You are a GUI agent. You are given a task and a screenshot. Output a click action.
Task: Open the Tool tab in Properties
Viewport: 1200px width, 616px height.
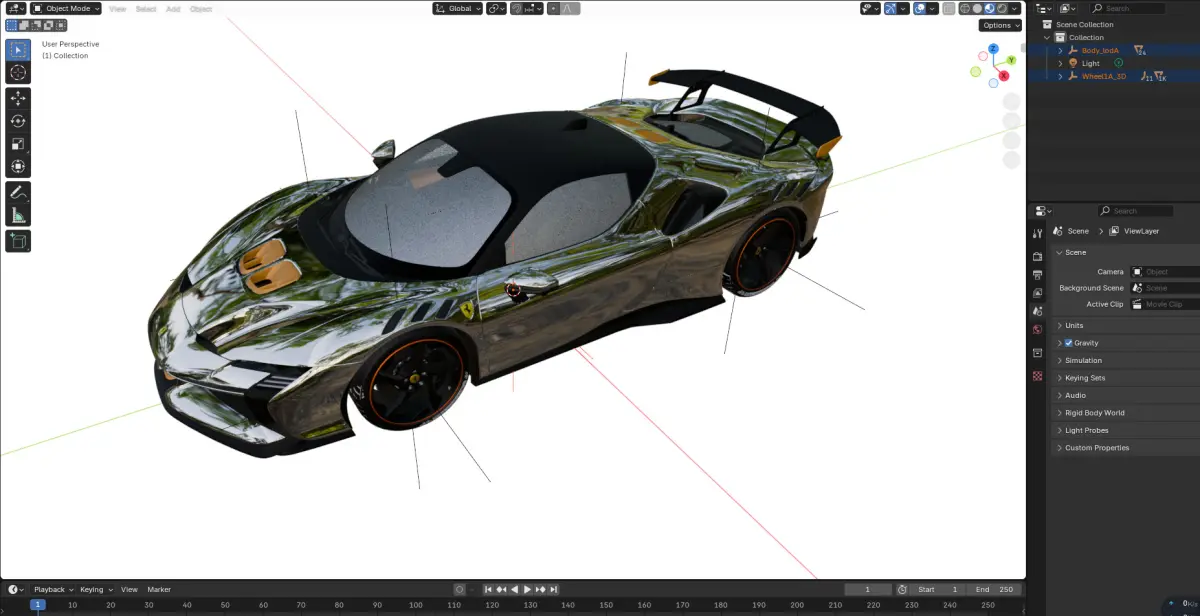1037,233
